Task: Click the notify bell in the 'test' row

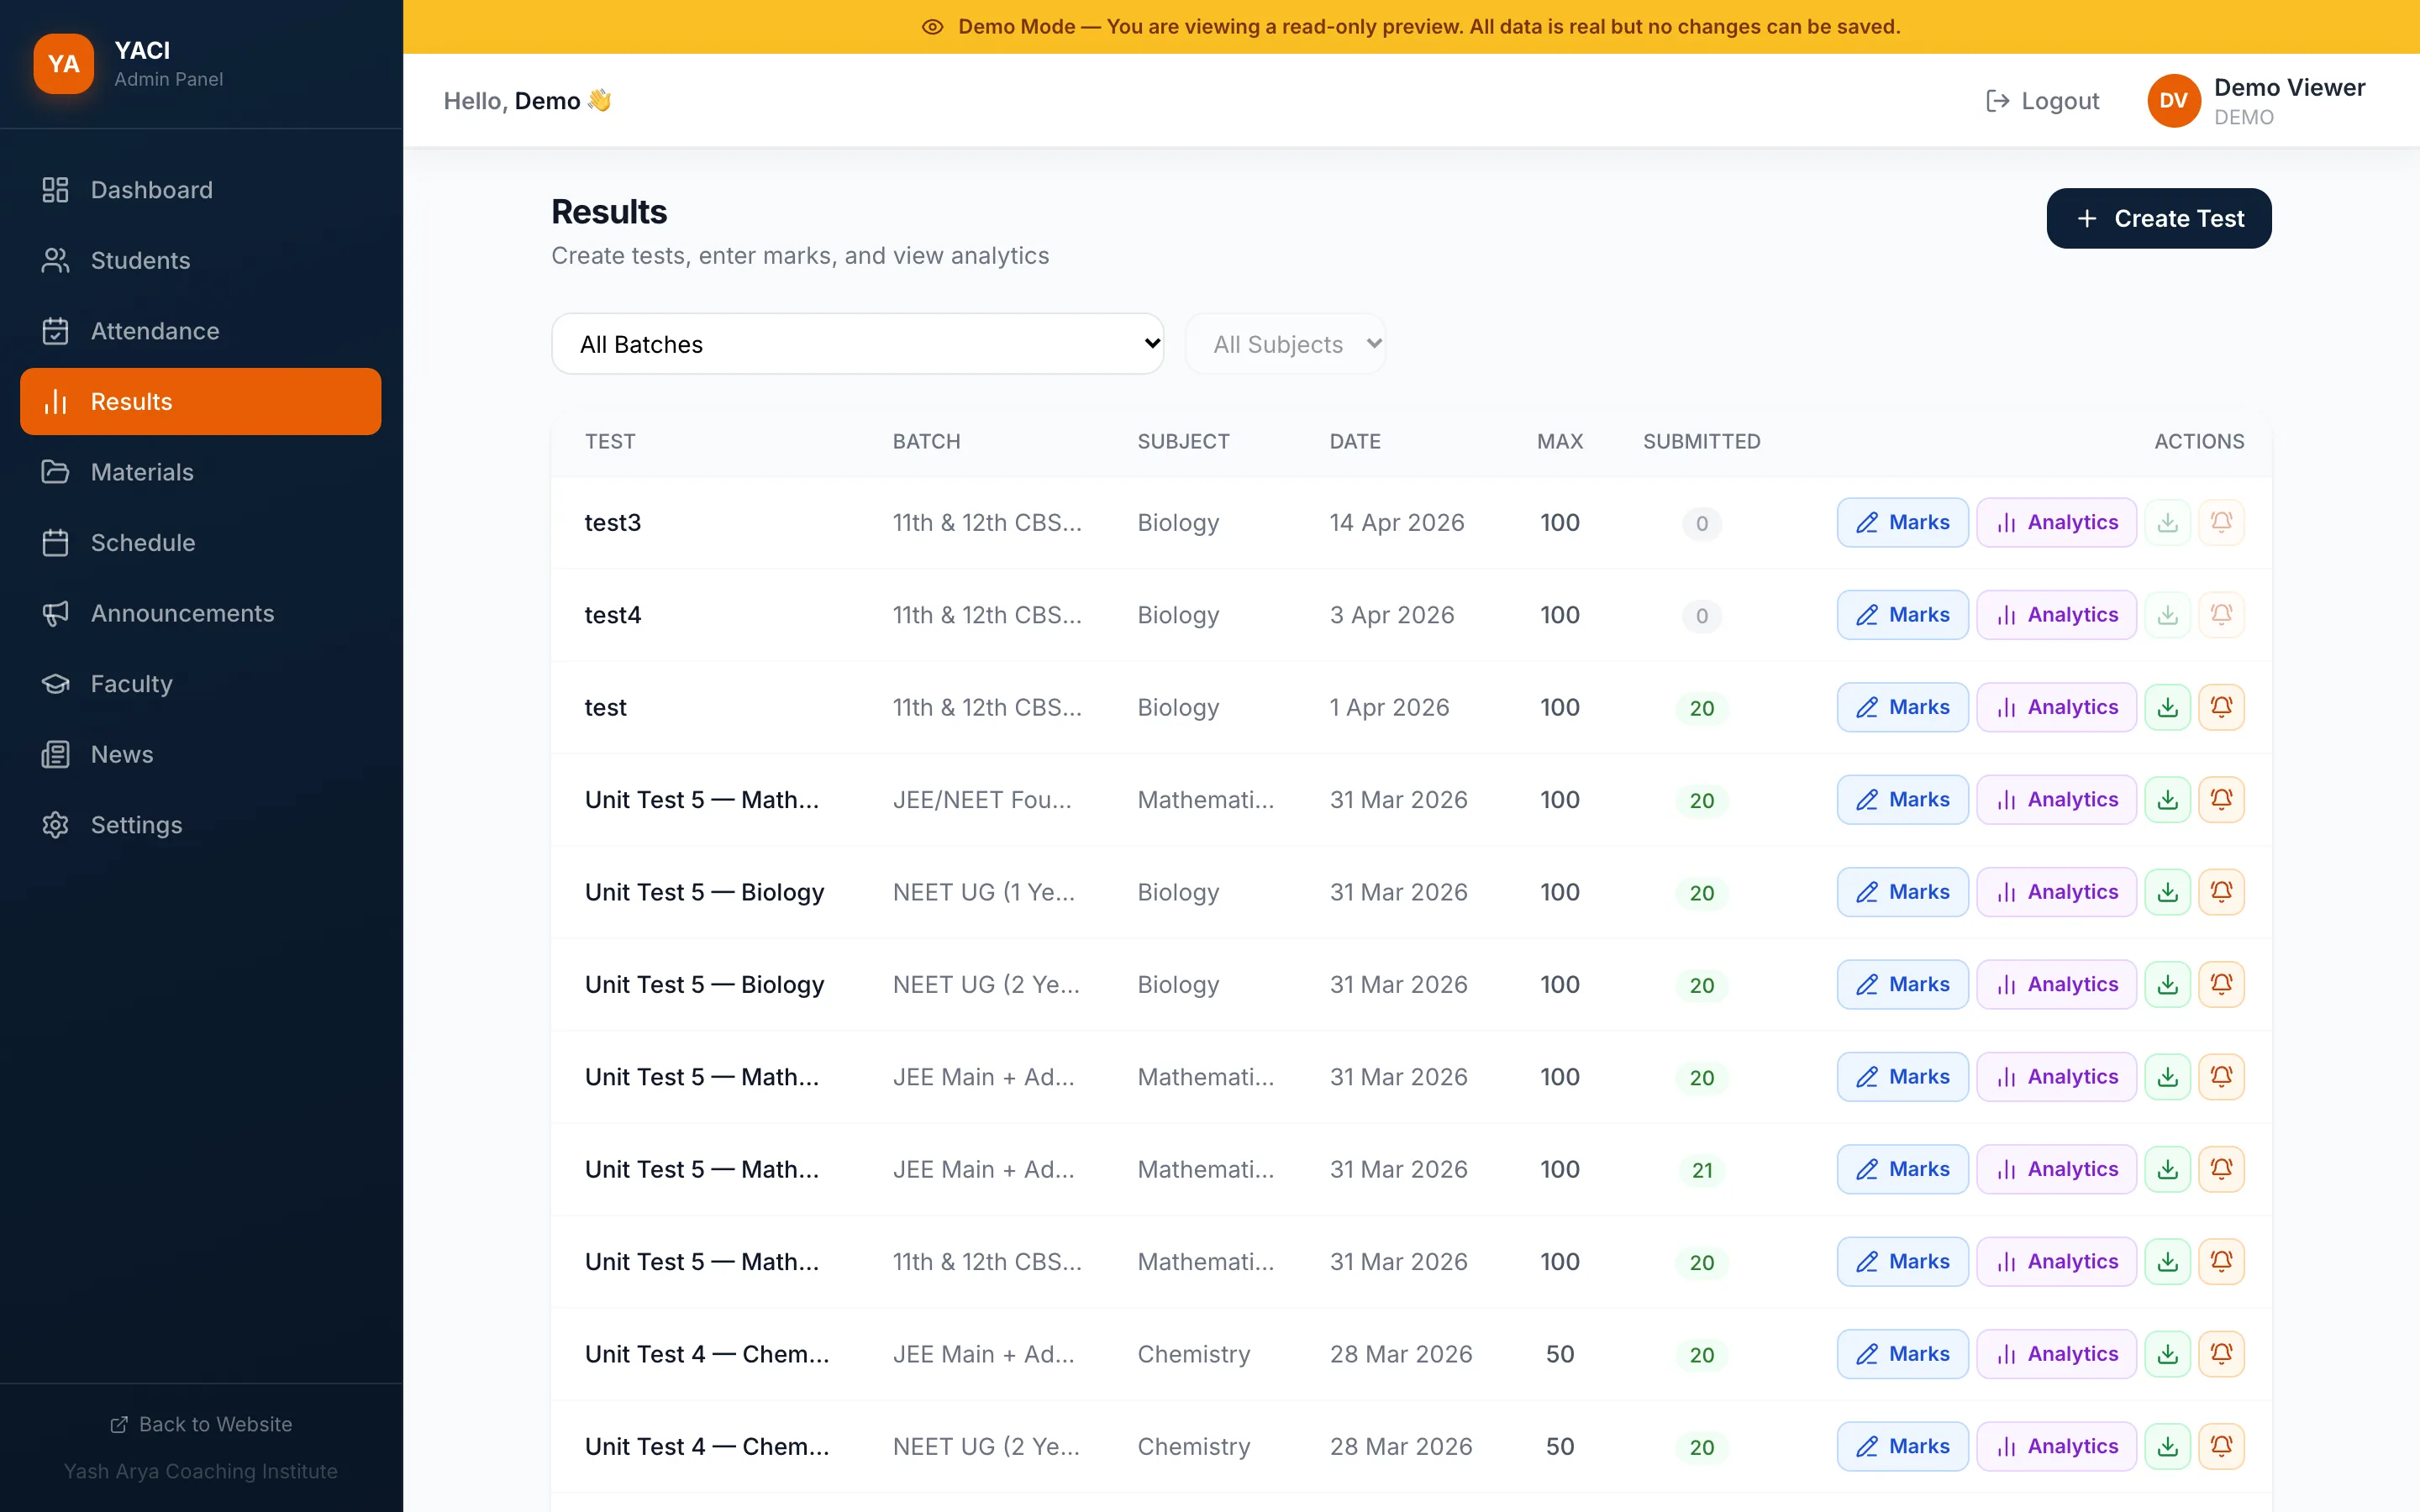Action: pyautogui.click(x=2221, y=707)
